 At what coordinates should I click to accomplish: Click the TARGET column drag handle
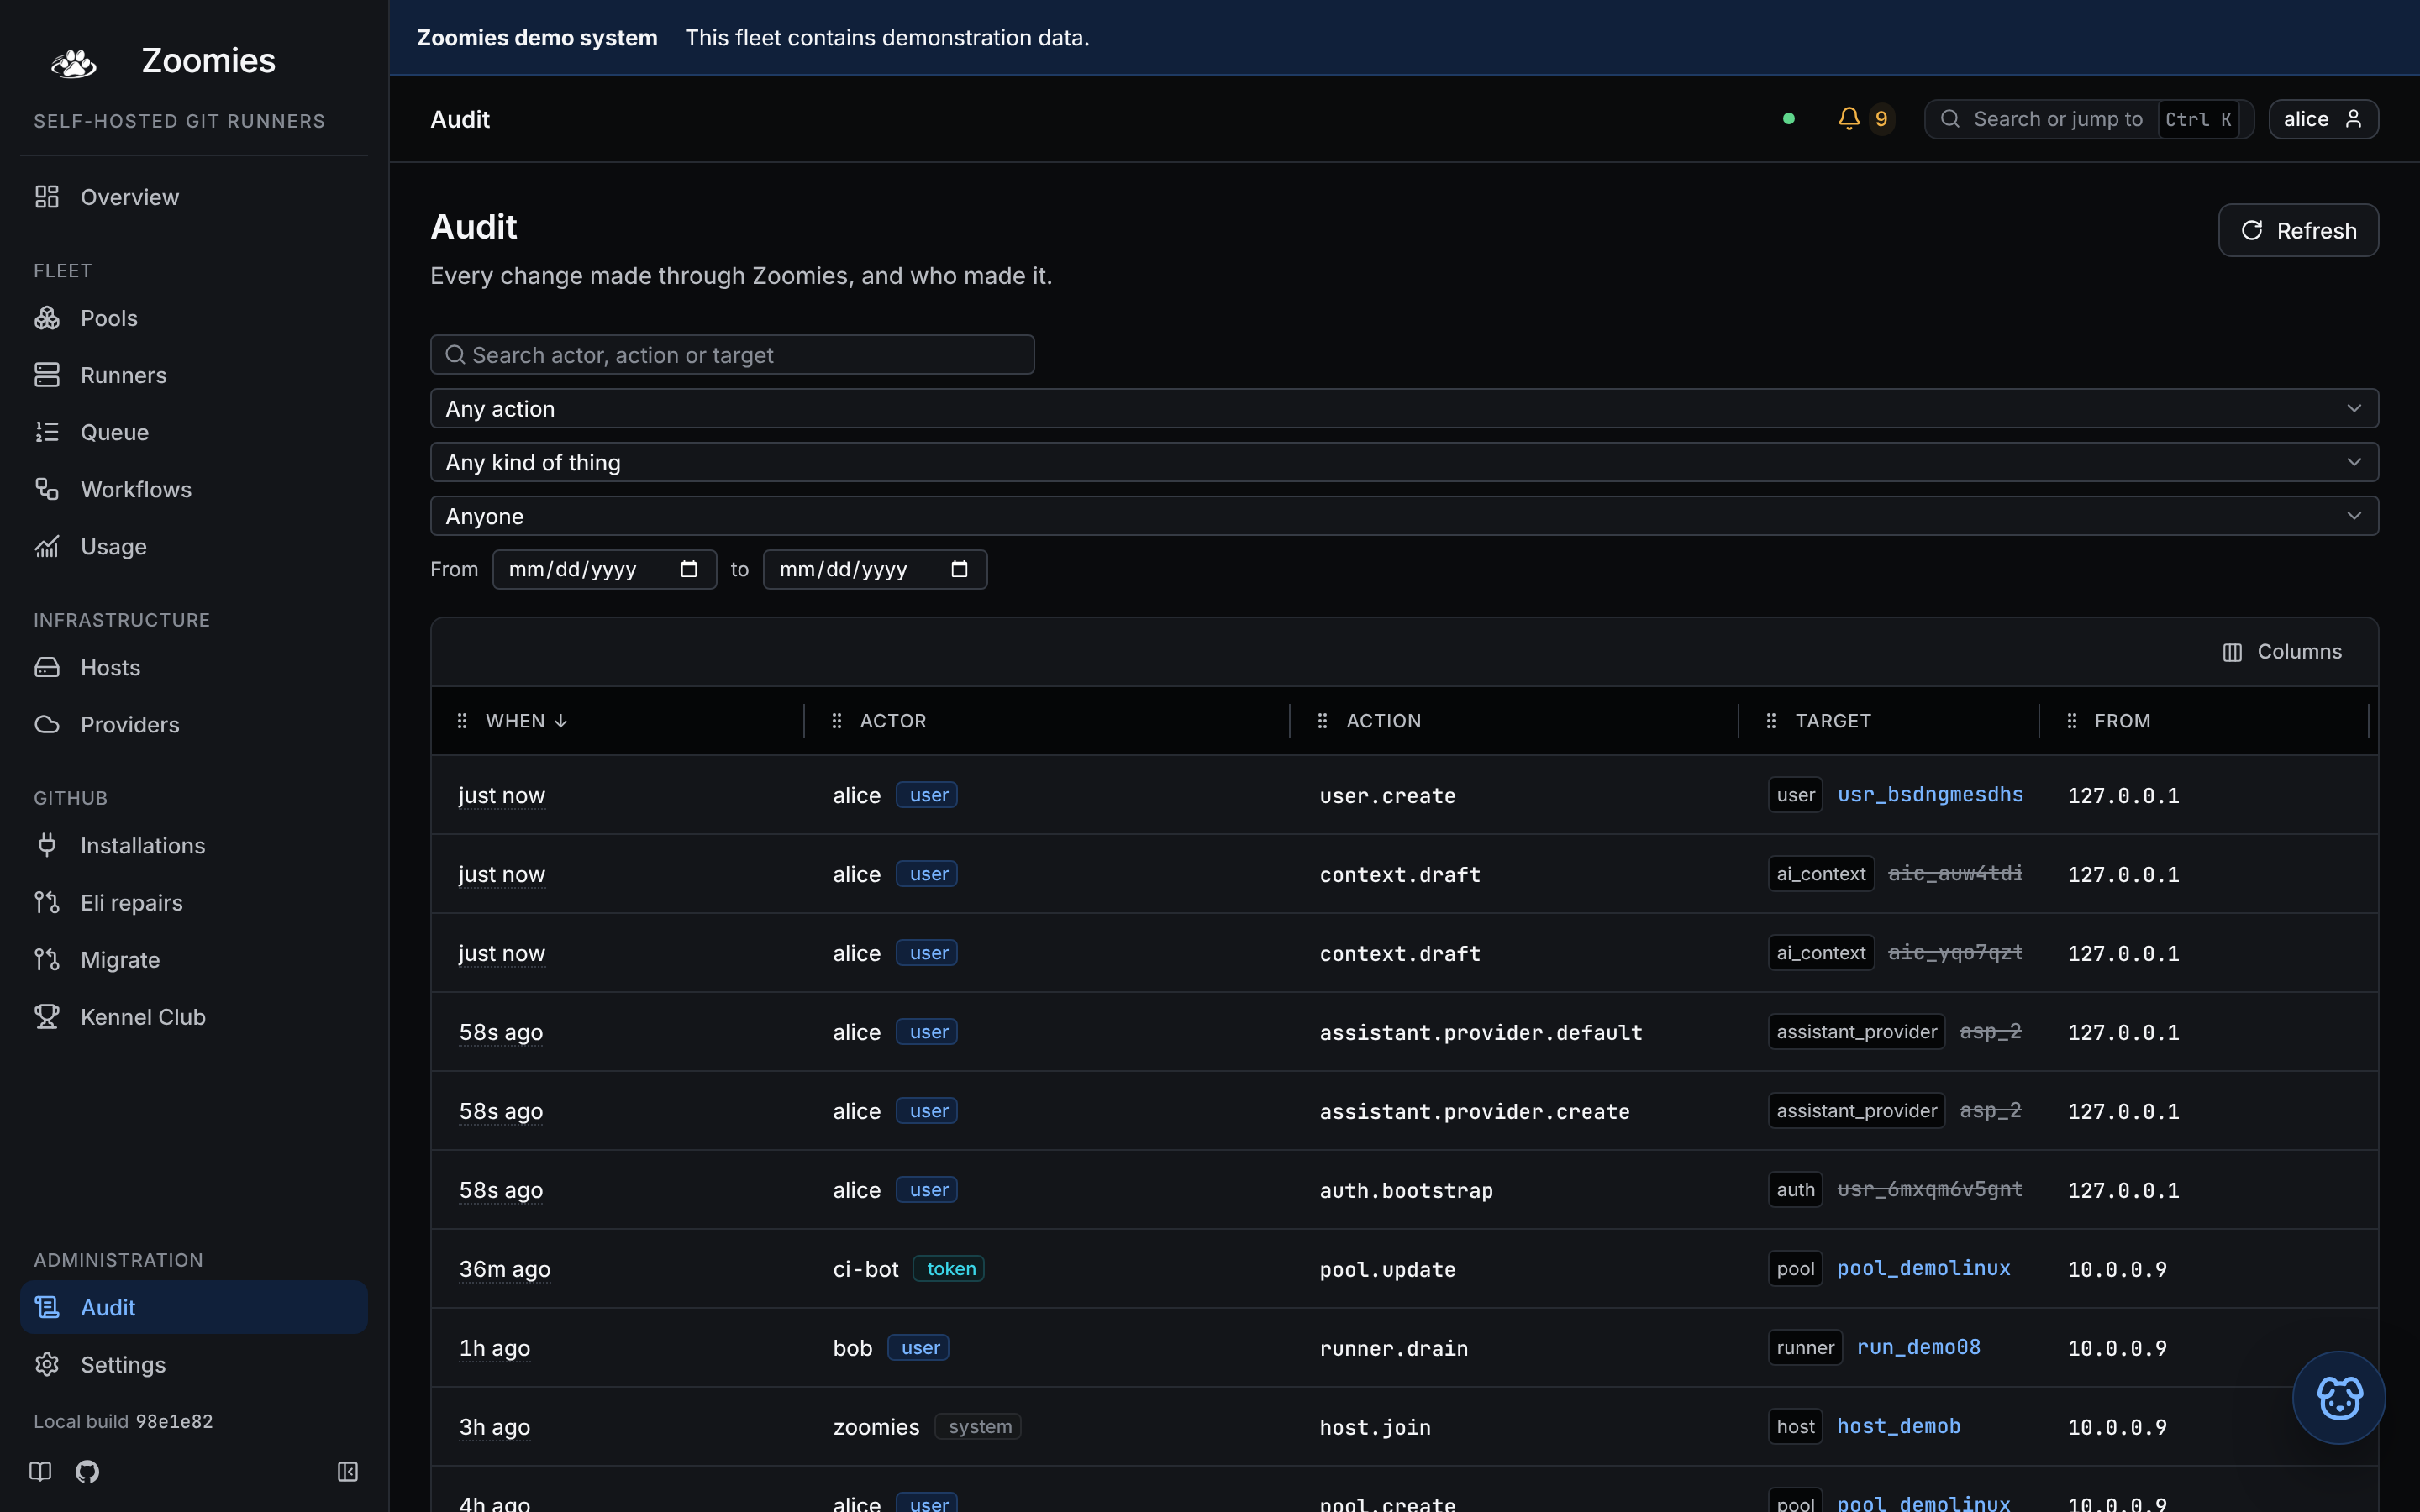[1771, 721]
